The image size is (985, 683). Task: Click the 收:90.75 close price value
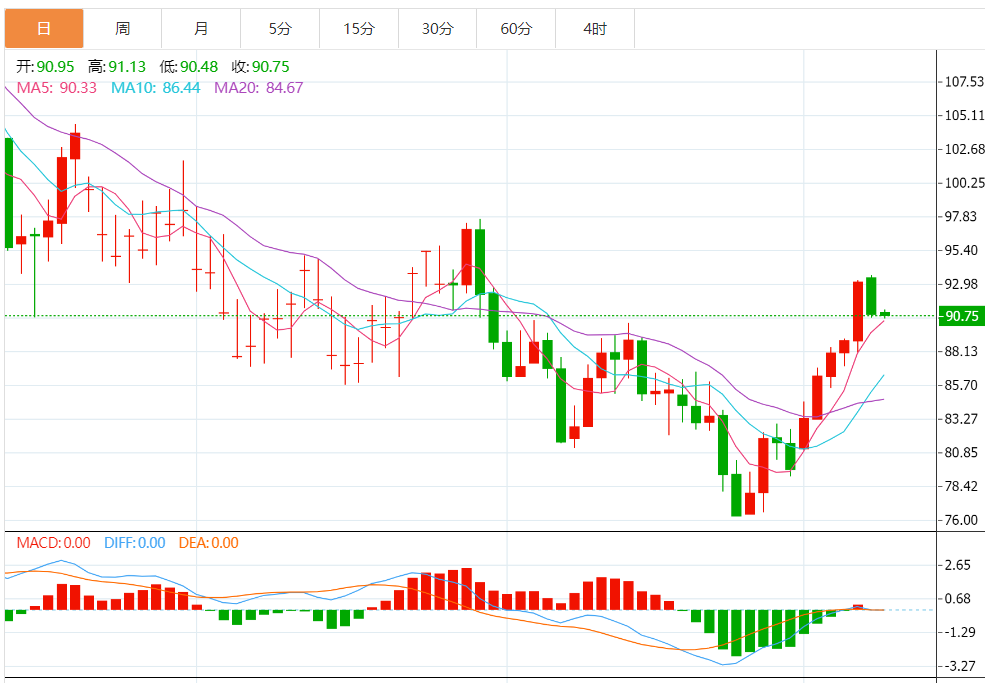point(261,67)
